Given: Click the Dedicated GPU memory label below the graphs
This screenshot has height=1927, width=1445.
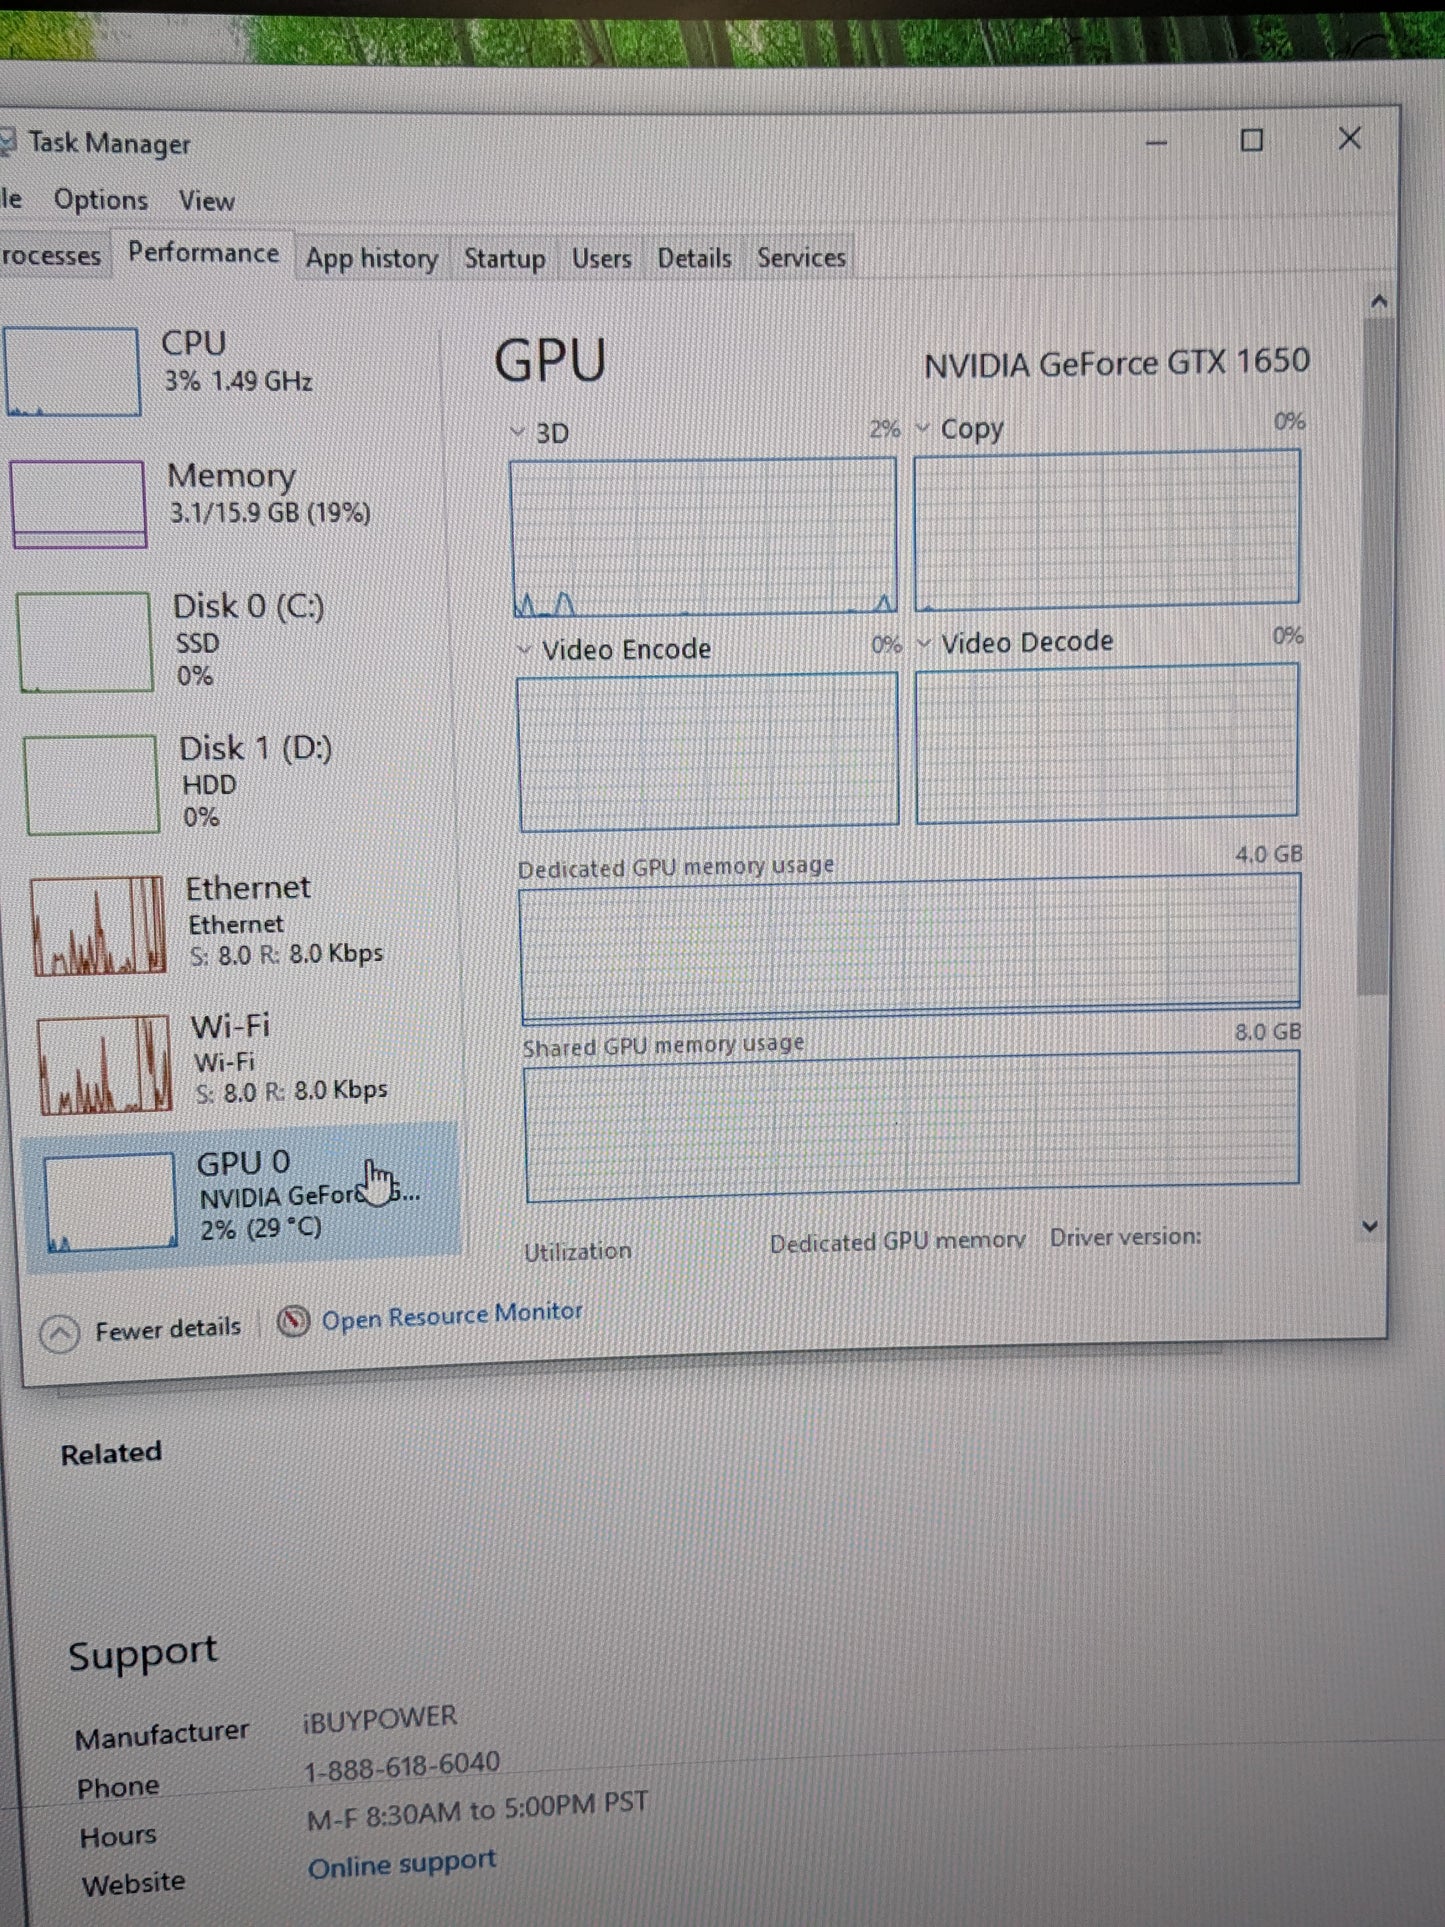Looking at the screenshot, I should (898, 1241).
